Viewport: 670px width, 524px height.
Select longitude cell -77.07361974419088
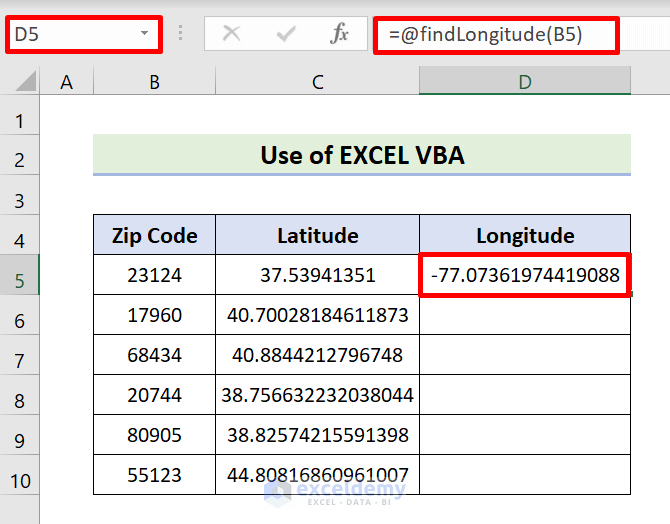(525, 275)
